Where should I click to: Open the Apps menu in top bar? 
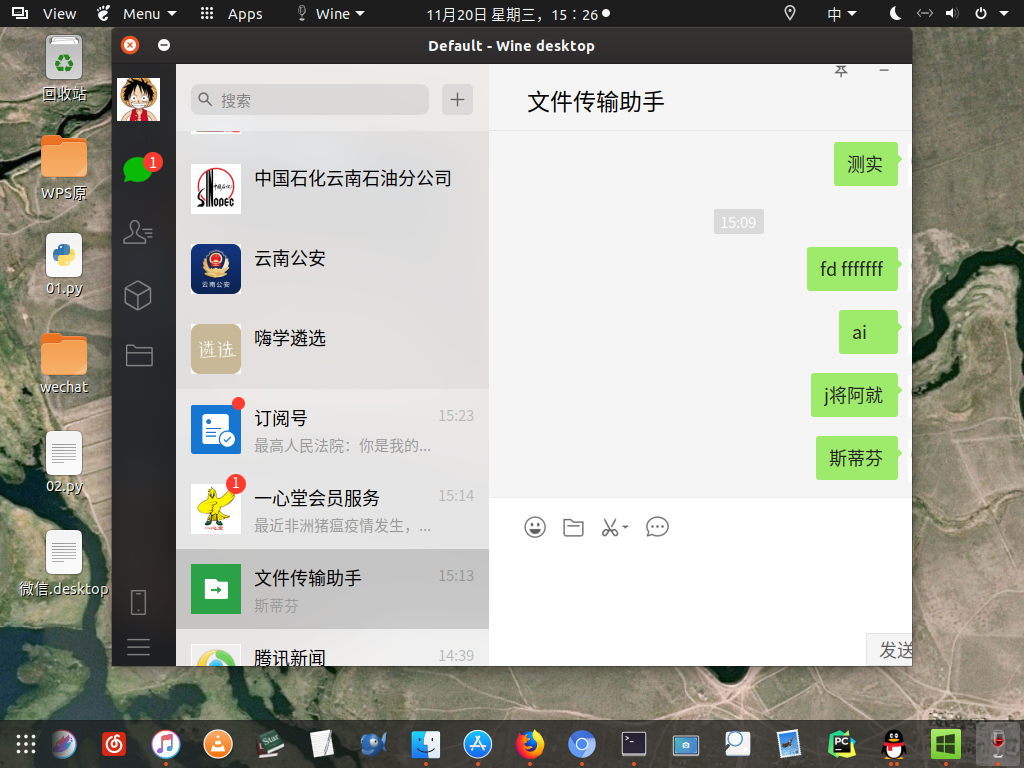(232, 14)
